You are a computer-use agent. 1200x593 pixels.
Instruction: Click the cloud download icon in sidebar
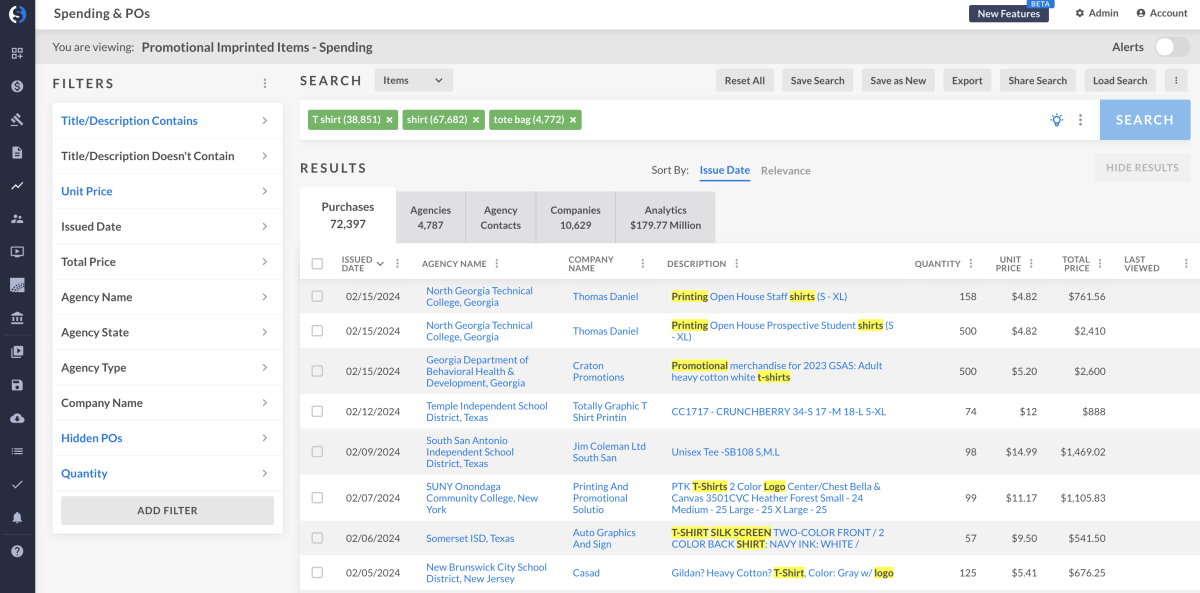coord(17,418)
